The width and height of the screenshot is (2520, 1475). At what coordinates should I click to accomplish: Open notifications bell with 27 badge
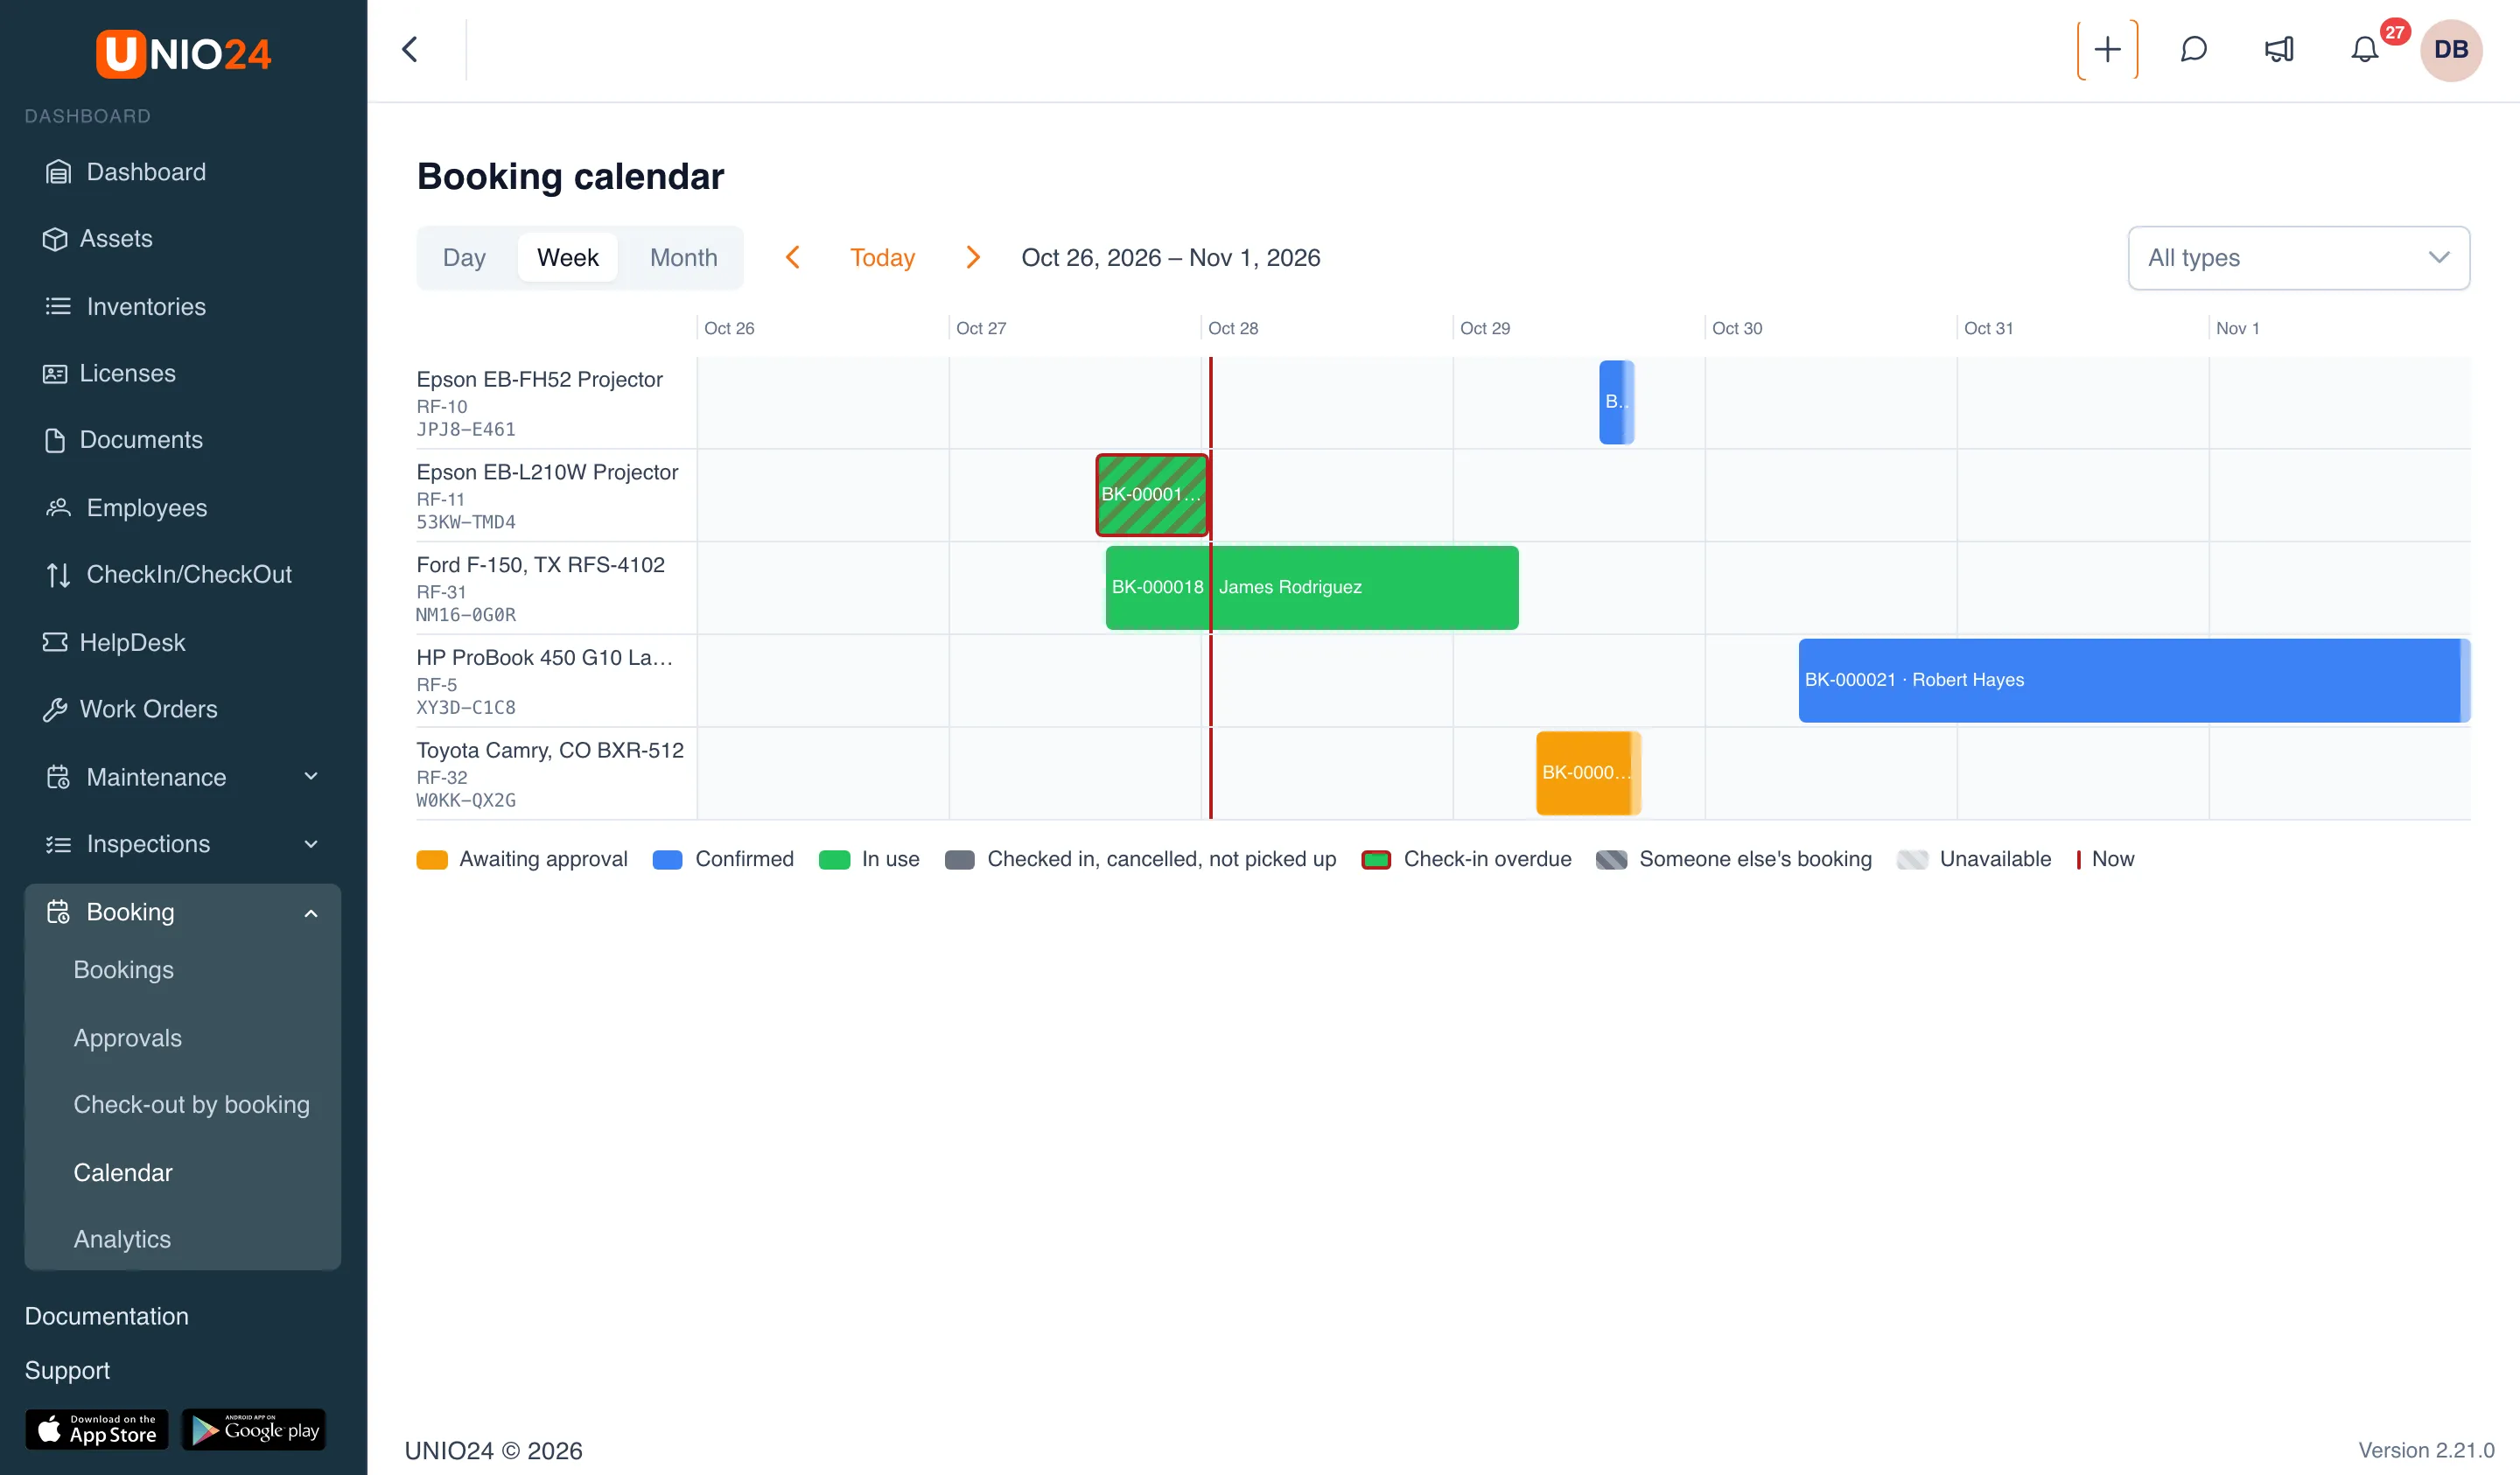(2365, 49)
